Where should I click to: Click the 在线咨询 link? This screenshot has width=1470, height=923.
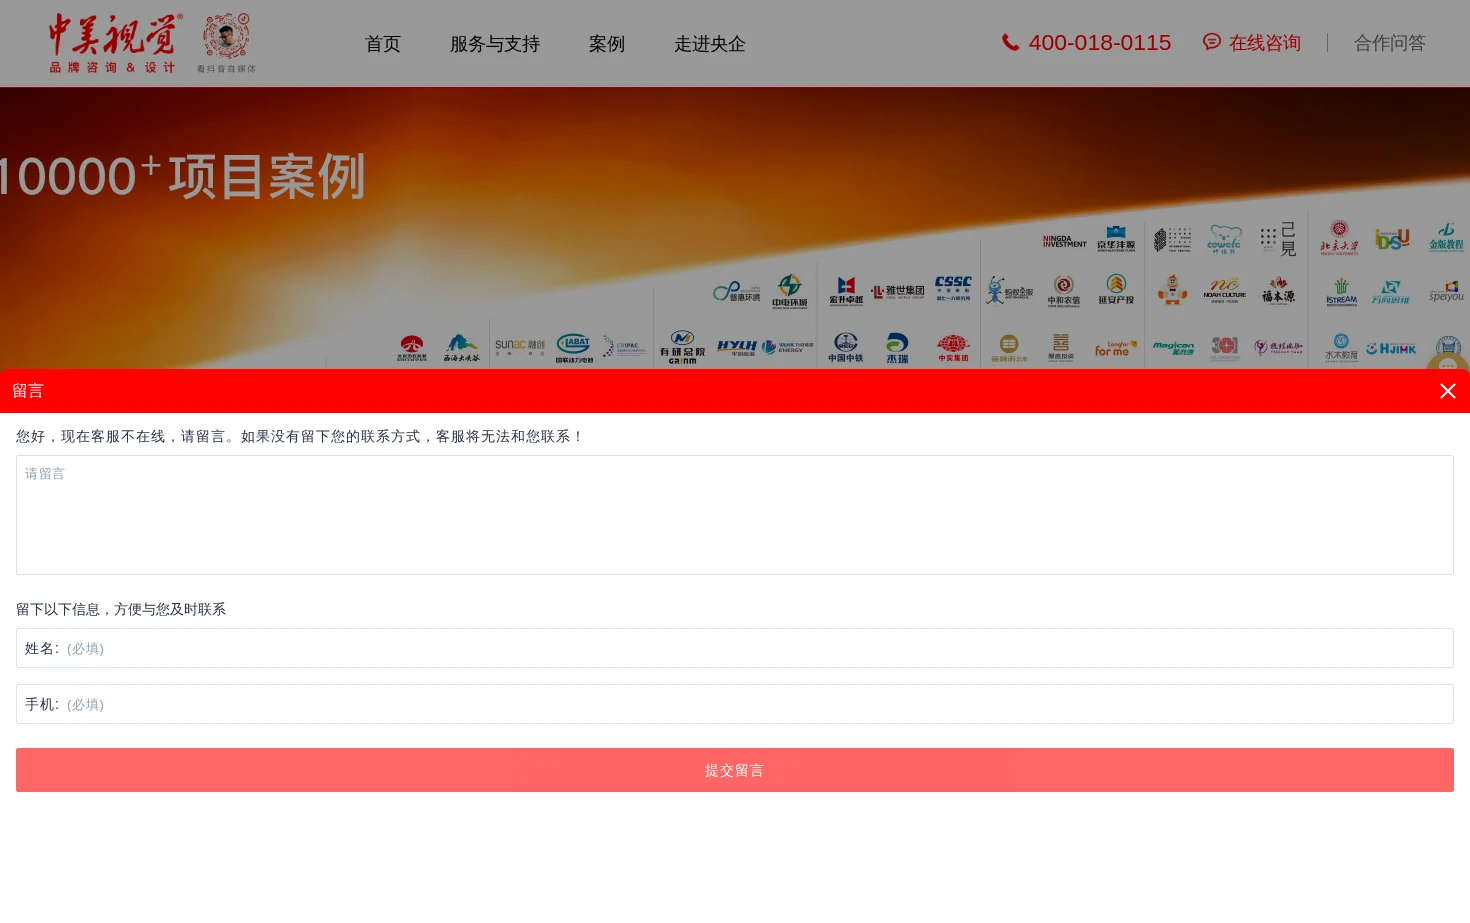tap(1265, 43)
